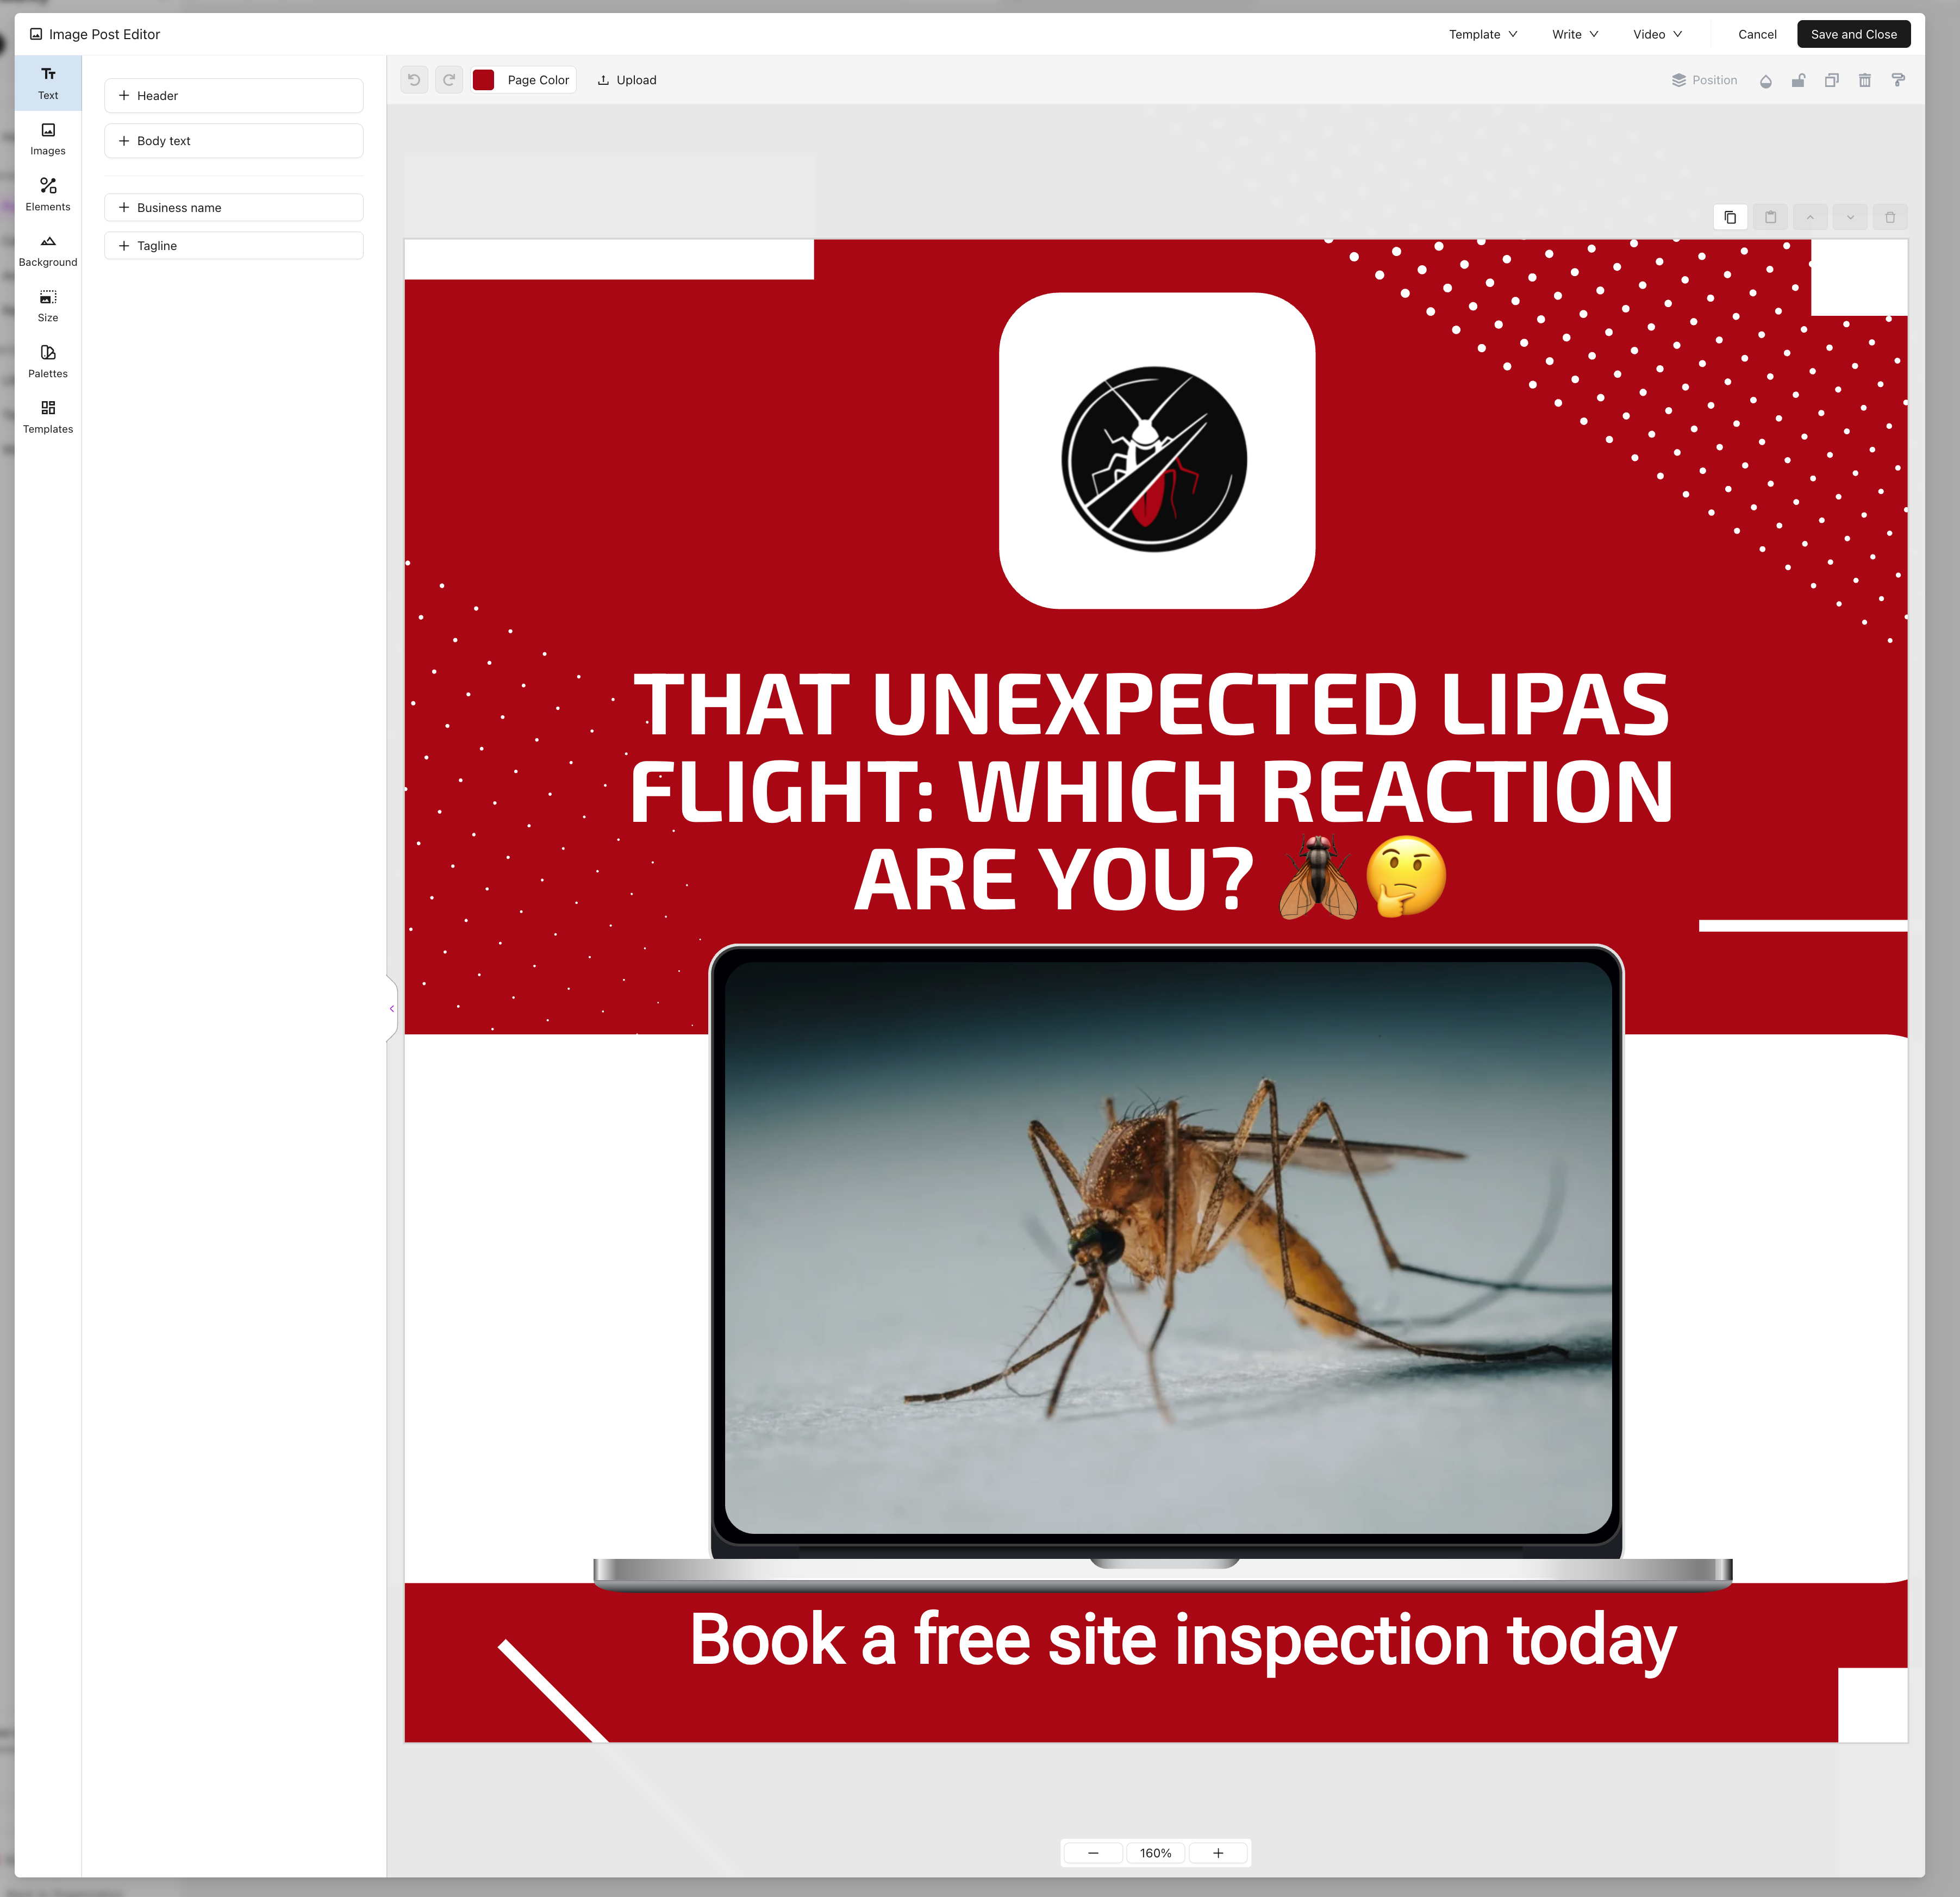
Task: Click the paint roller style icon
Action: point(1898,80)
